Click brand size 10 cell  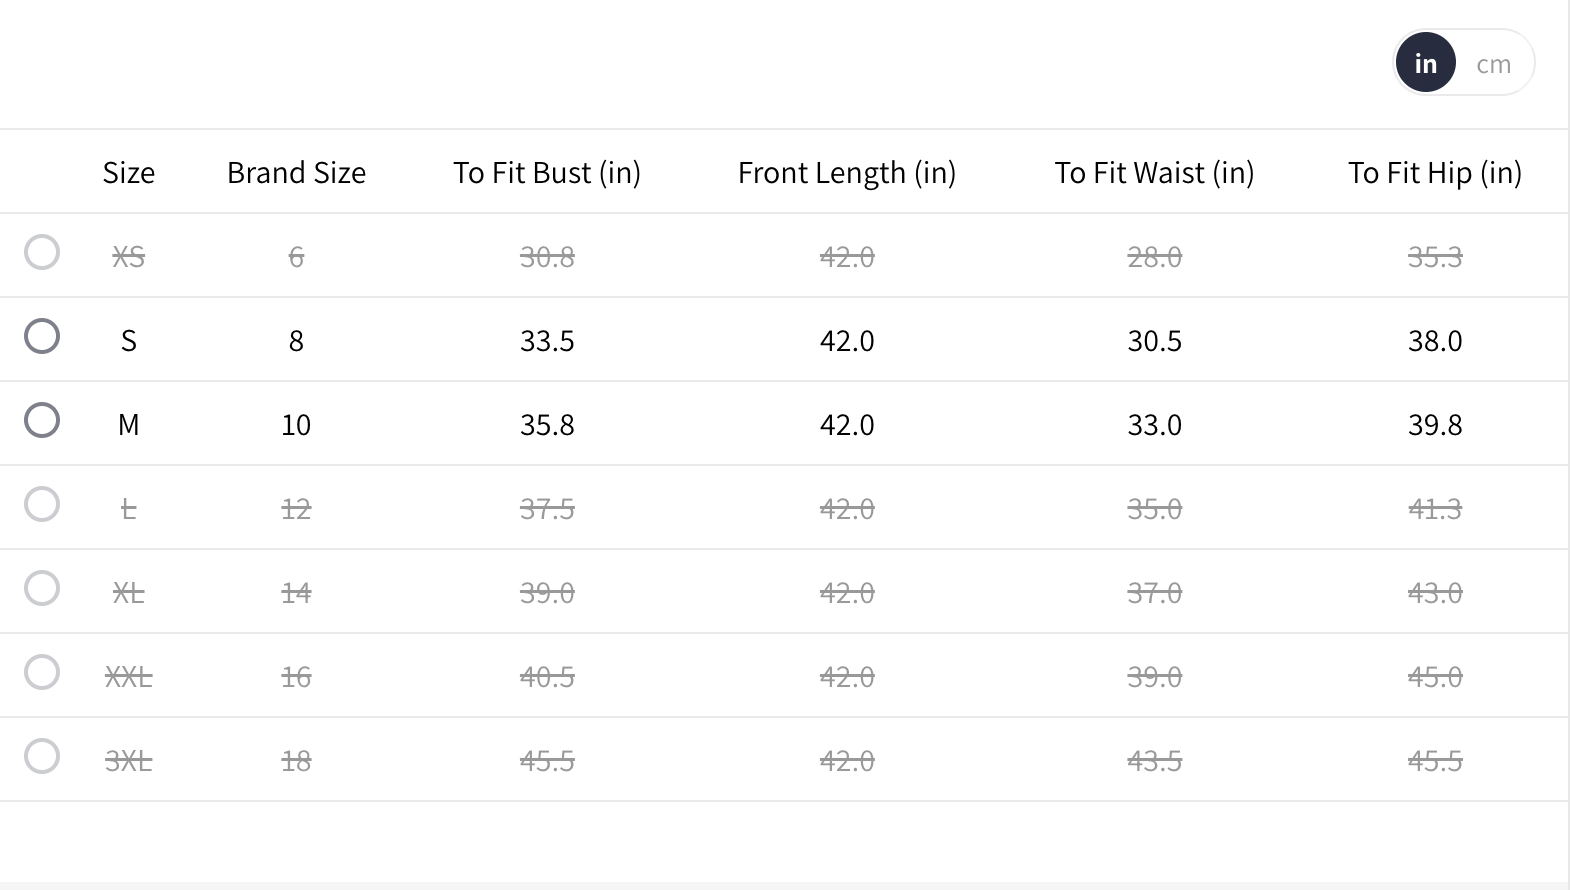tap(296, 425)
